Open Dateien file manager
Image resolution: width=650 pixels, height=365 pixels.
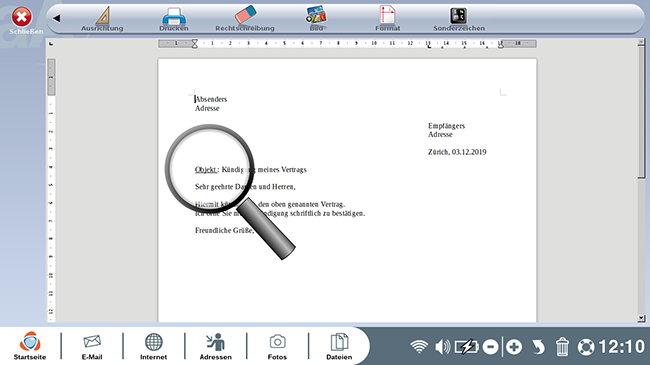coord(339,346)
